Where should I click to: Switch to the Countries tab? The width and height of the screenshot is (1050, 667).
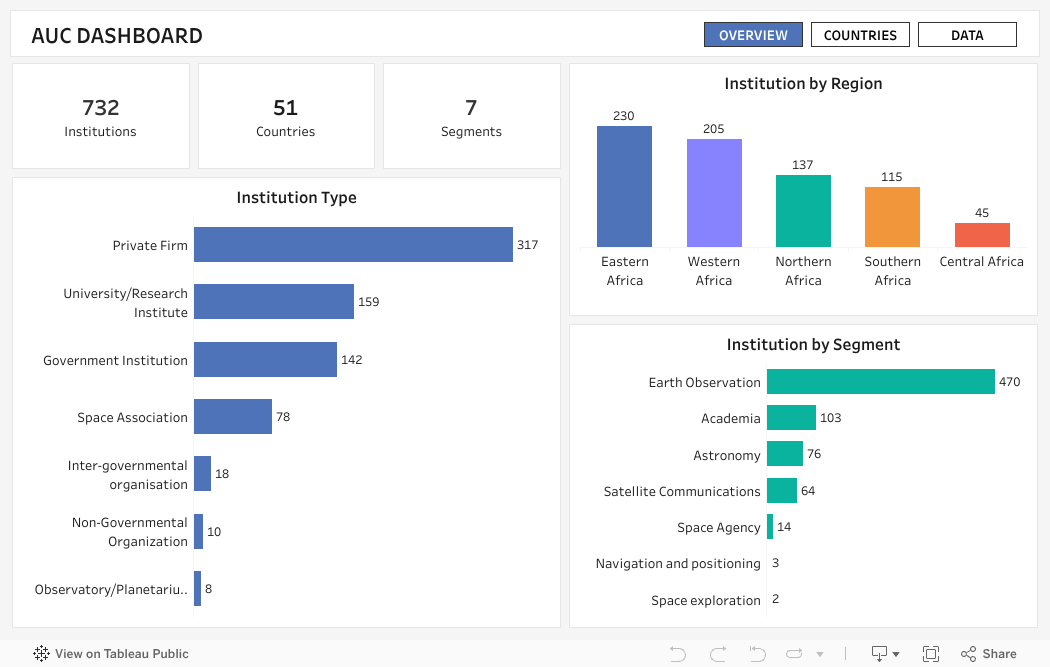click(x=860, y=35)
